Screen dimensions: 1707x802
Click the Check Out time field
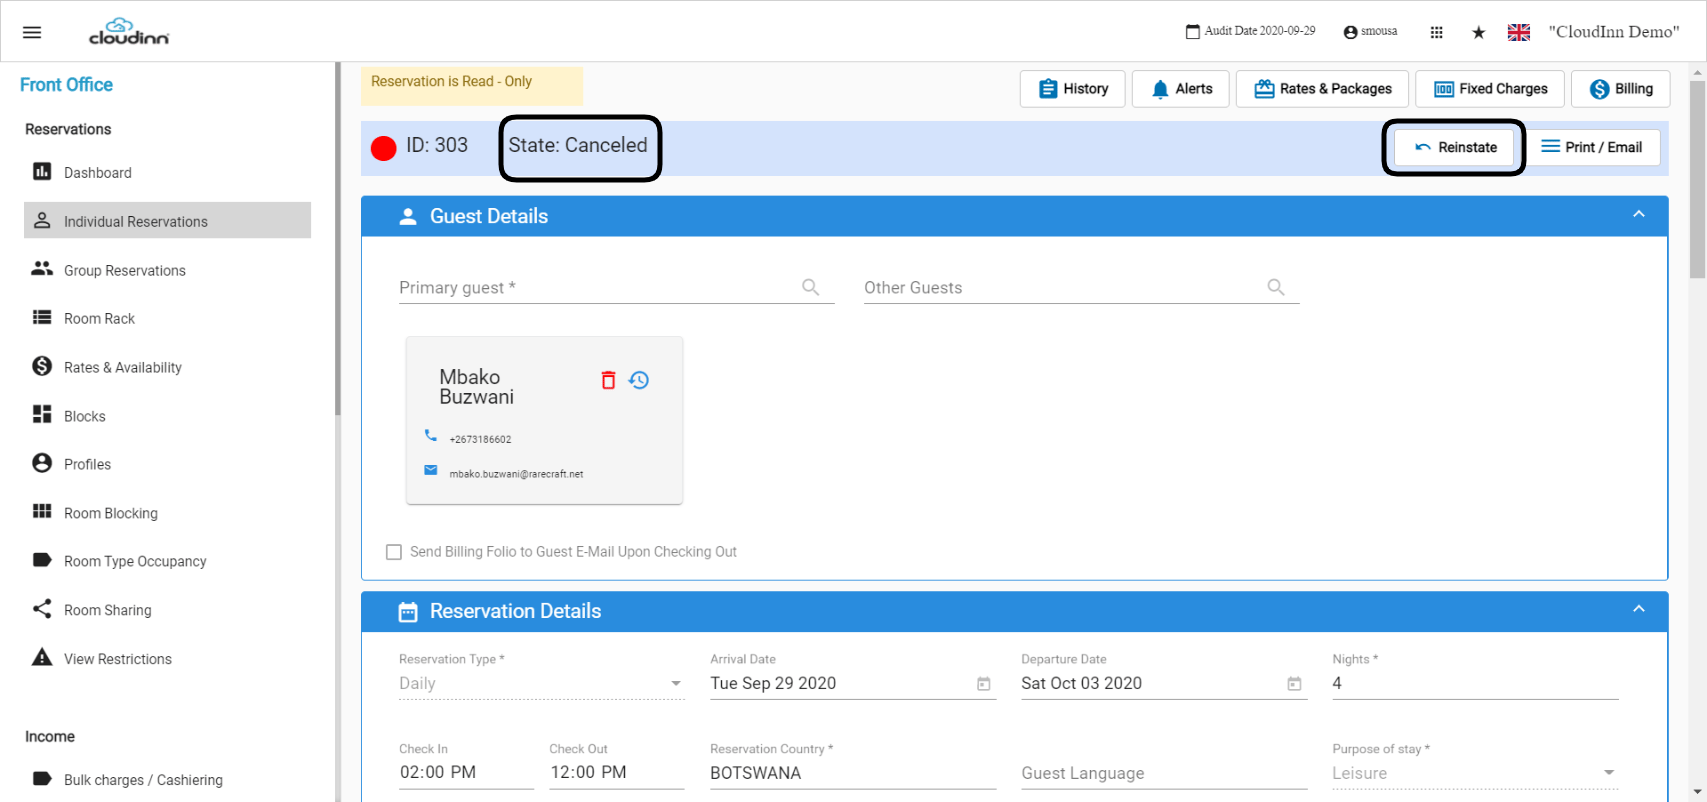(x=616, y=773)
